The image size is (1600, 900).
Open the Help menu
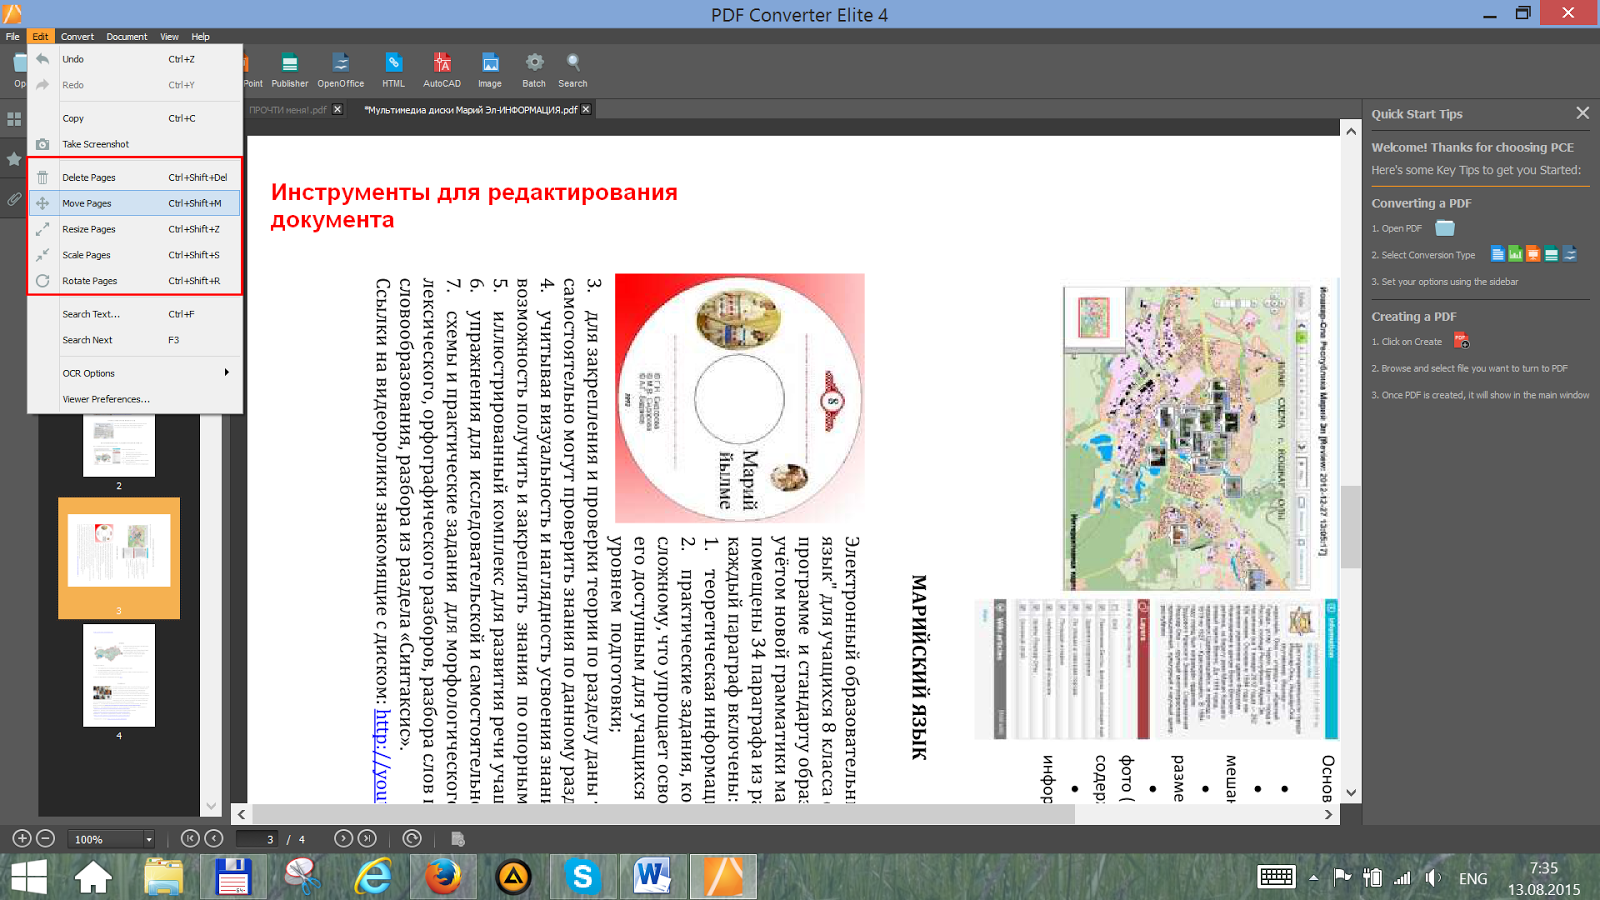pos(201,36)
